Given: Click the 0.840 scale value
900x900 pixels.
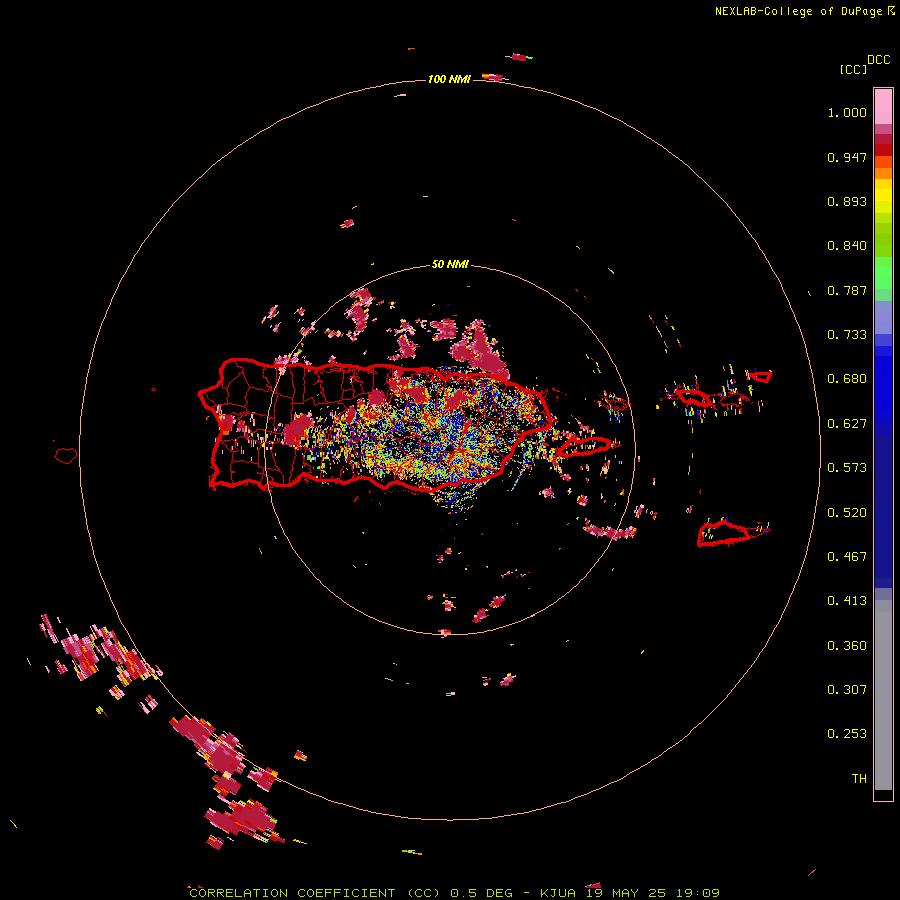Looking at the screenshot, I should [x=847, y=246].
